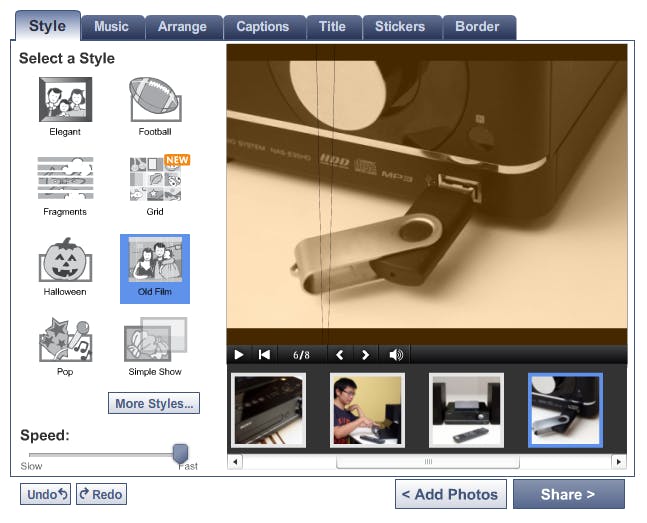Viewport: 647px width, 523px height.
Task: Apply the Halloween pumpkin style
Action: pos(65,260)
